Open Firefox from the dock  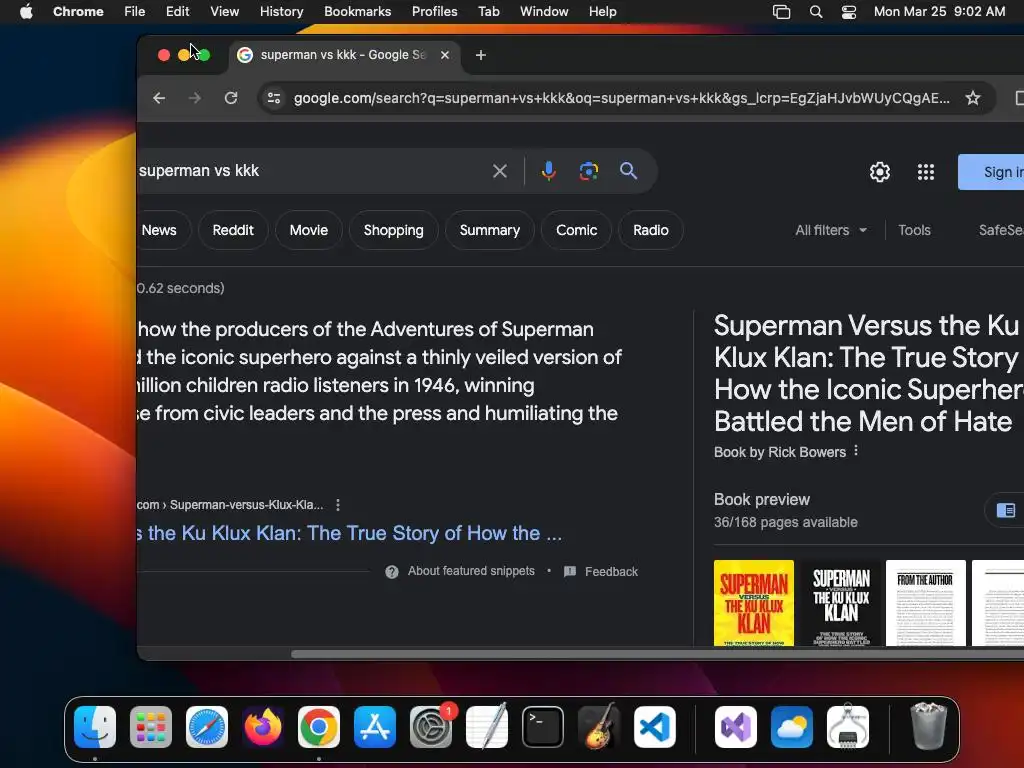(x=263, y=727)
